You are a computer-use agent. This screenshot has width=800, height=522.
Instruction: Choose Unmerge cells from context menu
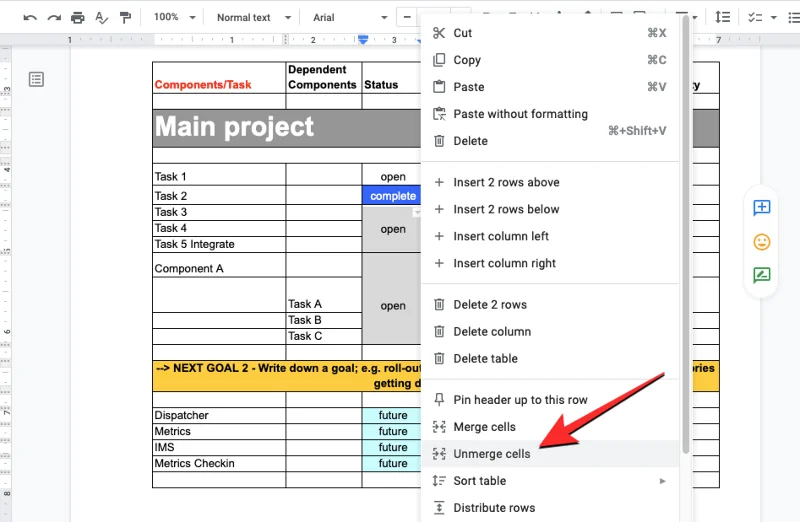(491, 454)
